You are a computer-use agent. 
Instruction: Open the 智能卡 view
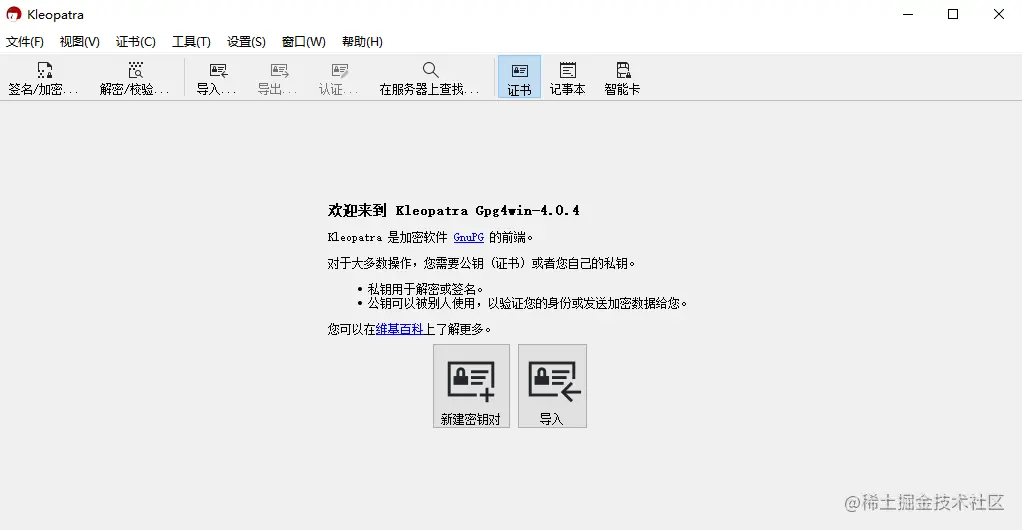click(622, 78)
